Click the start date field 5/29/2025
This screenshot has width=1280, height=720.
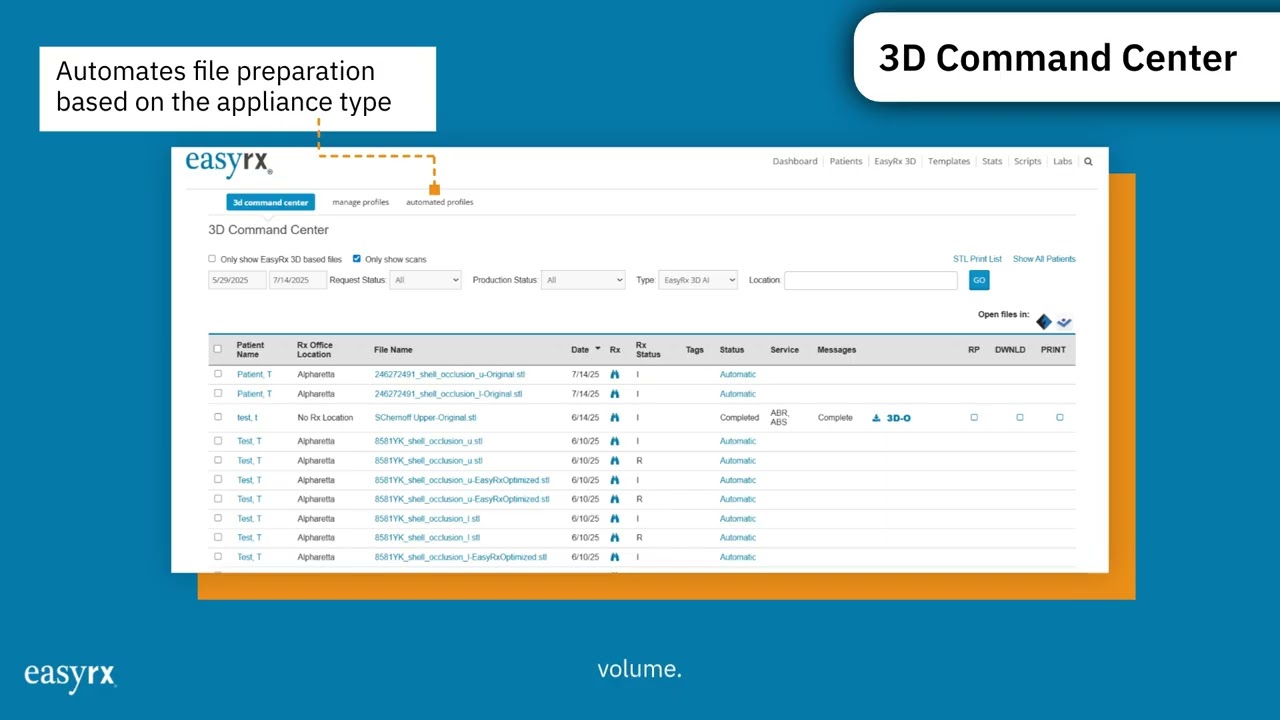coord(237,280)
